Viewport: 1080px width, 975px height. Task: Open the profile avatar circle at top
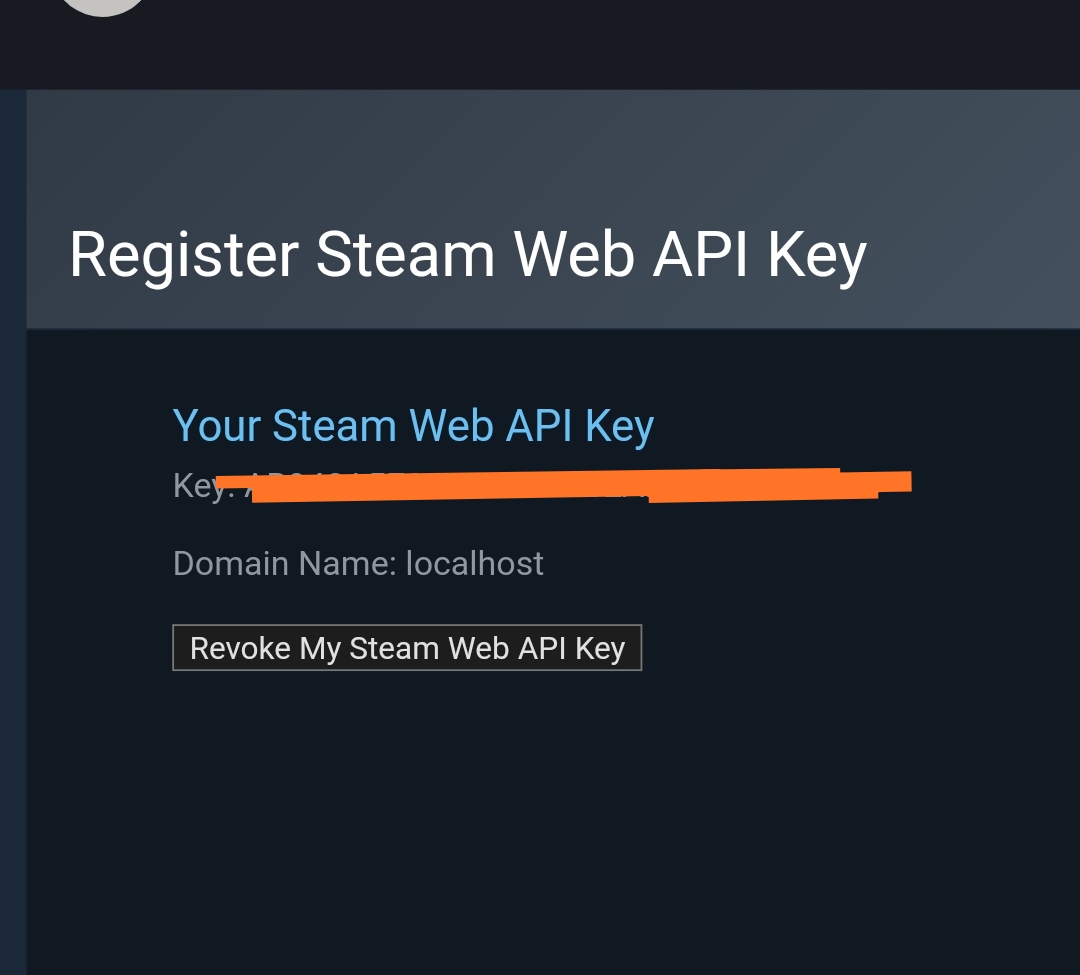point(103,7)
